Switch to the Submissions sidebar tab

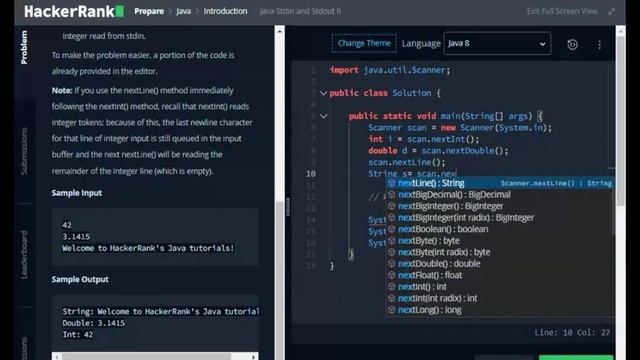(24, 151)
